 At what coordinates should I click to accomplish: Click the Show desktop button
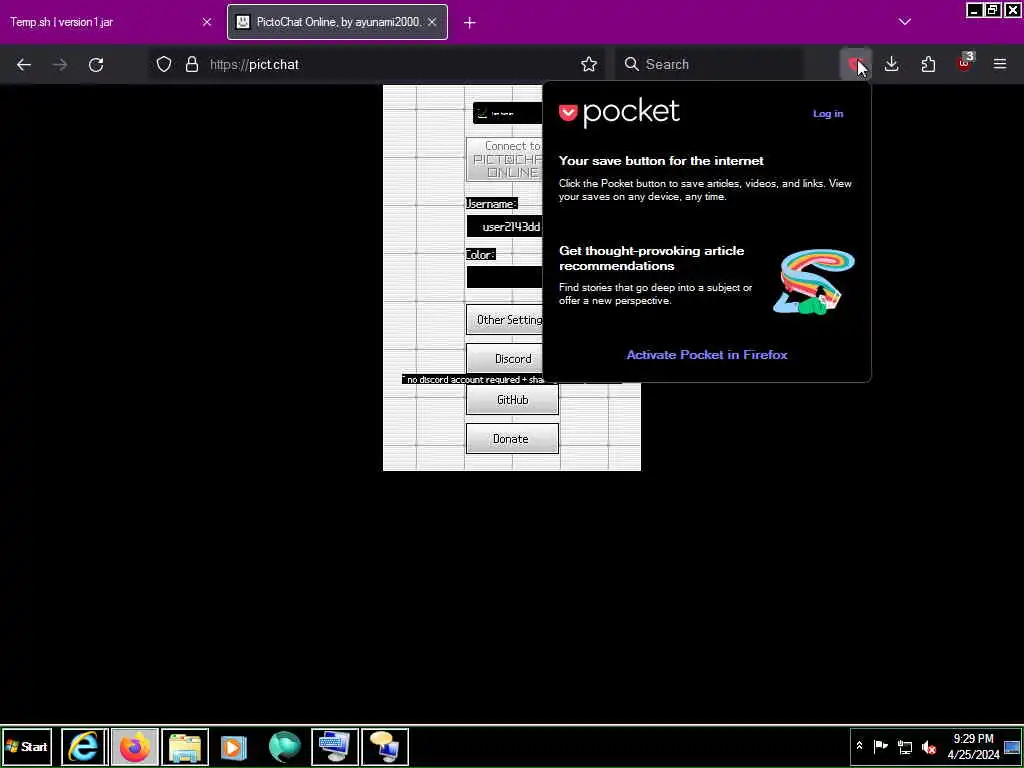pos(1012,746)
